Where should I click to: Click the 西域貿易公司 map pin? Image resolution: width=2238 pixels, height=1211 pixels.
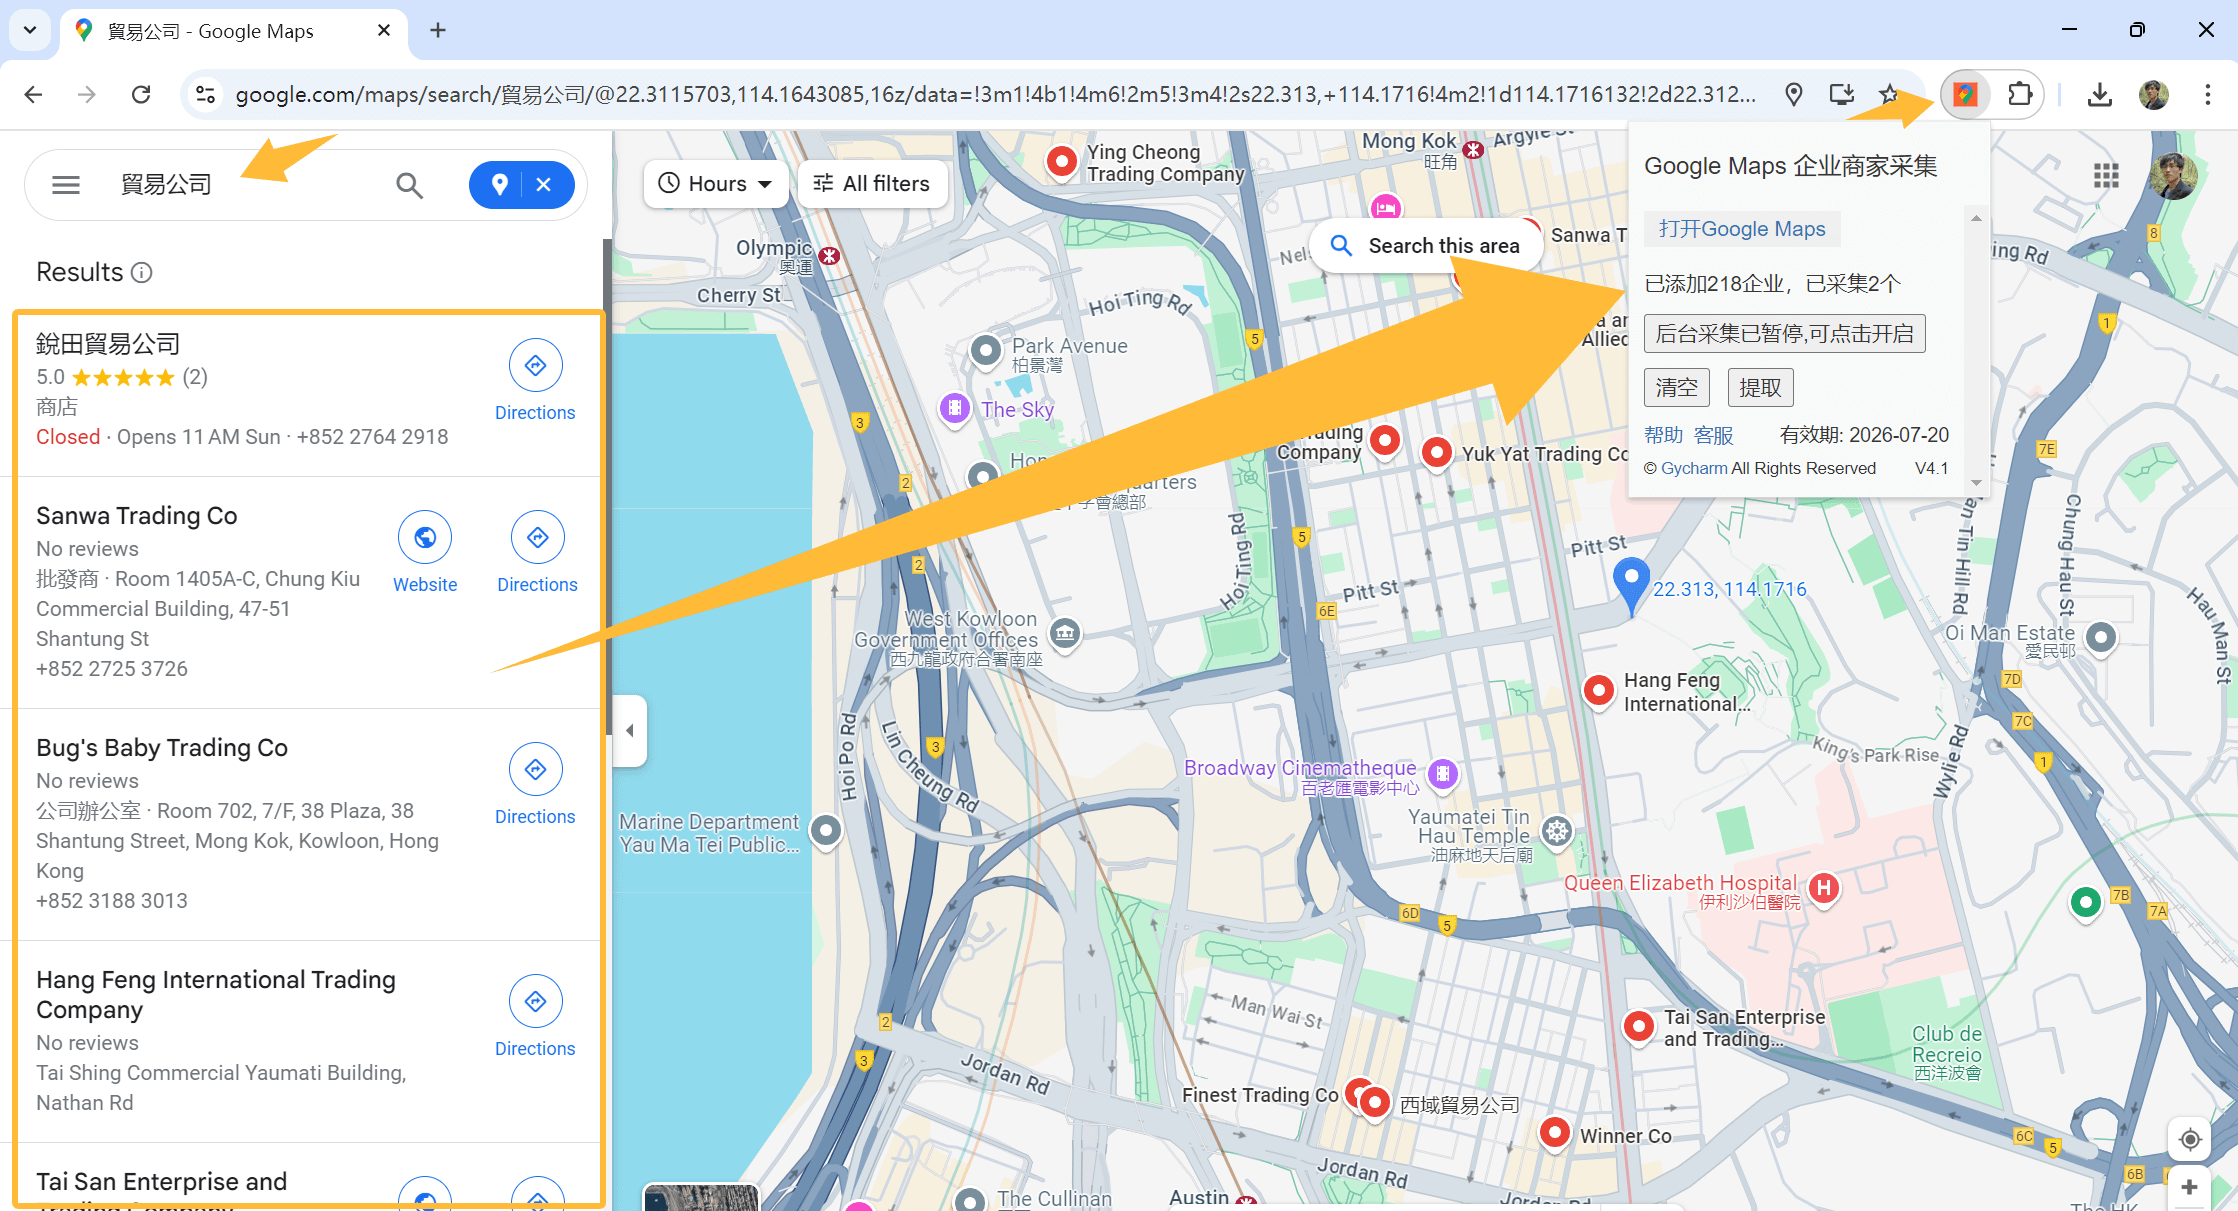click(x=1376, y=1103)
